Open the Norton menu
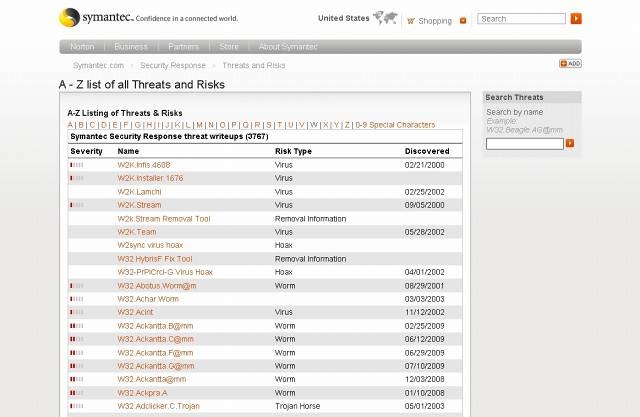This screenshot has width=640, height=417. pos(82,47)
